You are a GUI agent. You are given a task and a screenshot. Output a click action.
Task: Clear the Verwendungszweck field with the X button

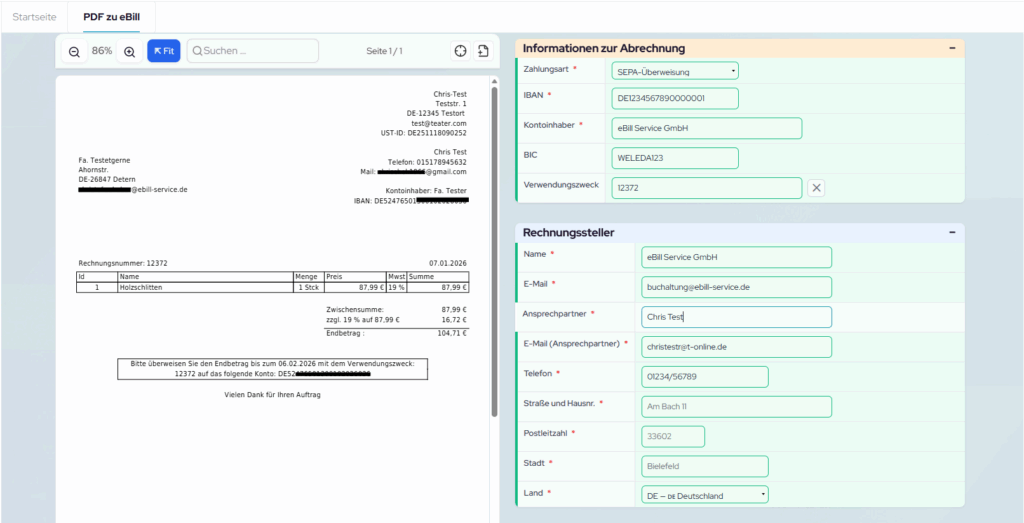816,188
